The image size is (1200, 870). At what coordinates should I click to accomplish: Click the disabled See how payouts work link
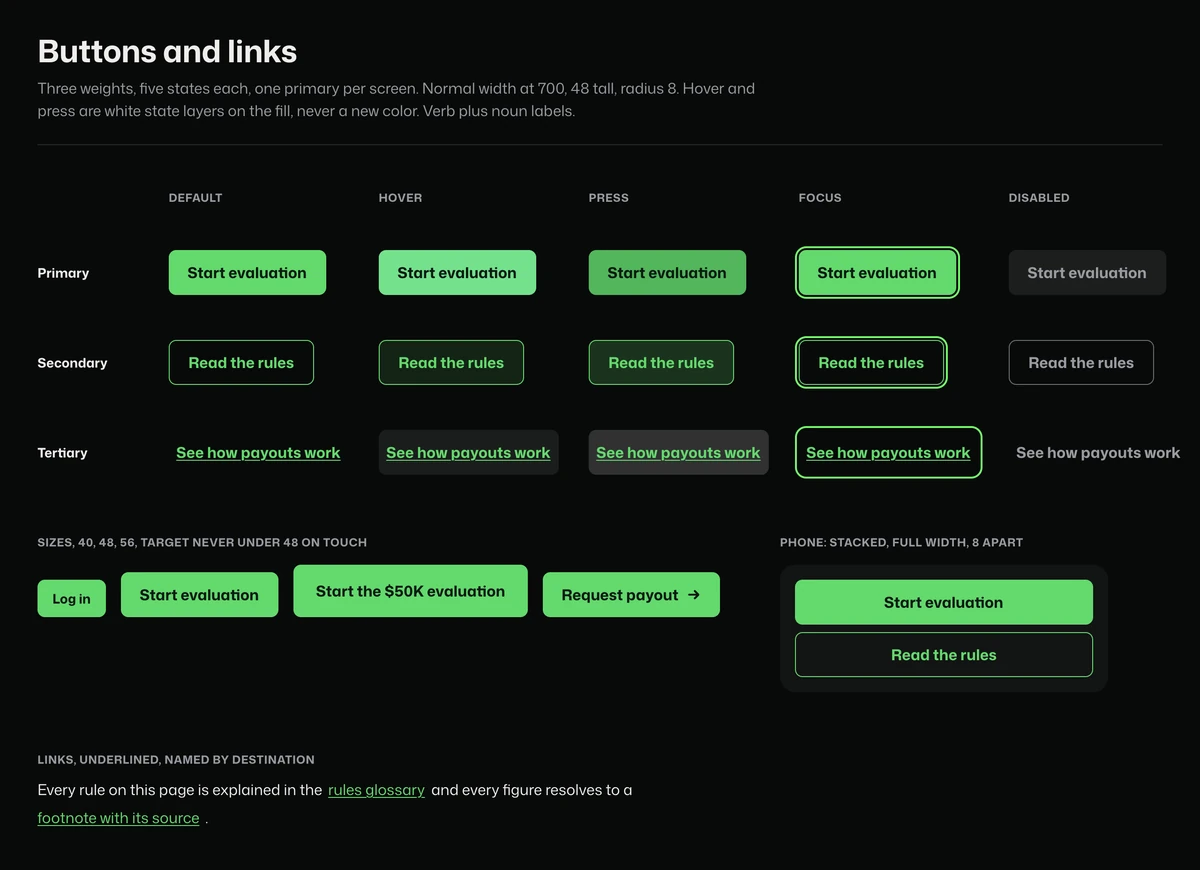point(1098,452)
